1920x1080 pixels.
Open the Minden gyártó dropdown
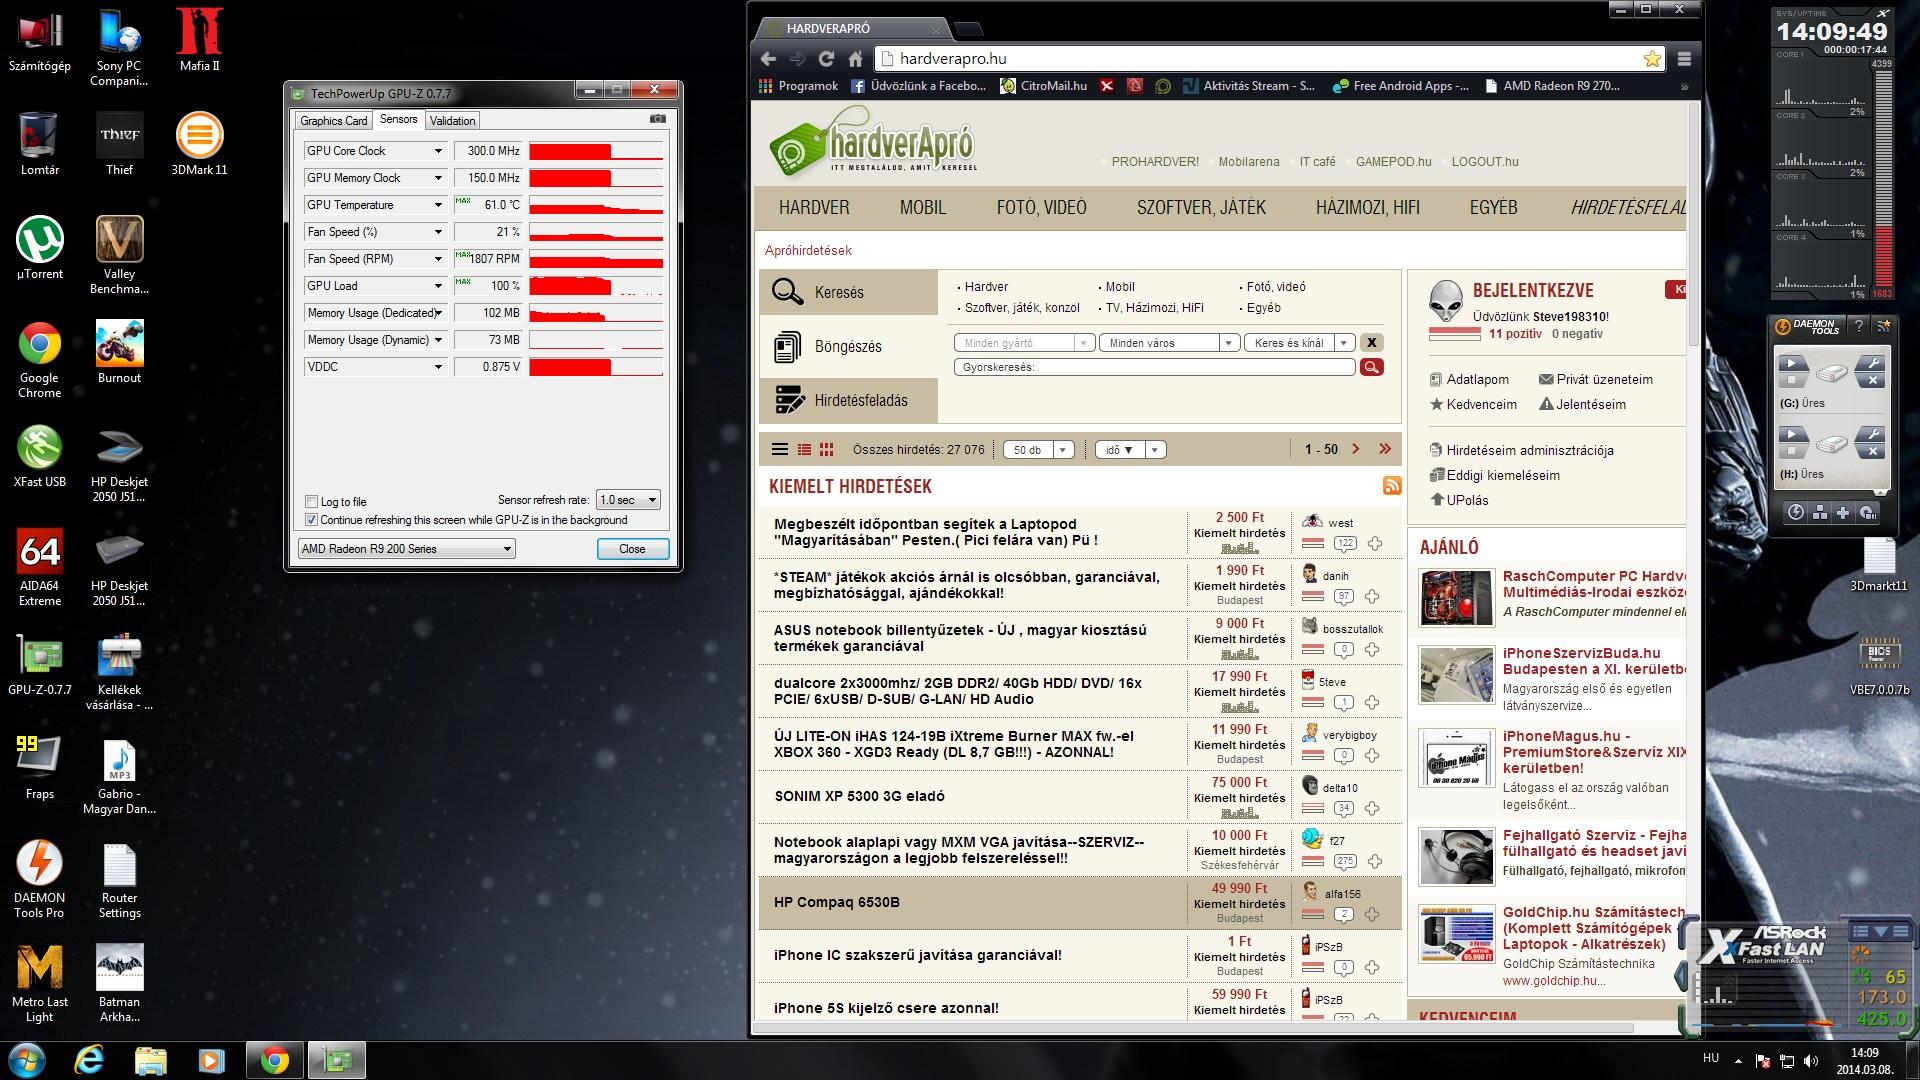click(x=1024, y=343)
